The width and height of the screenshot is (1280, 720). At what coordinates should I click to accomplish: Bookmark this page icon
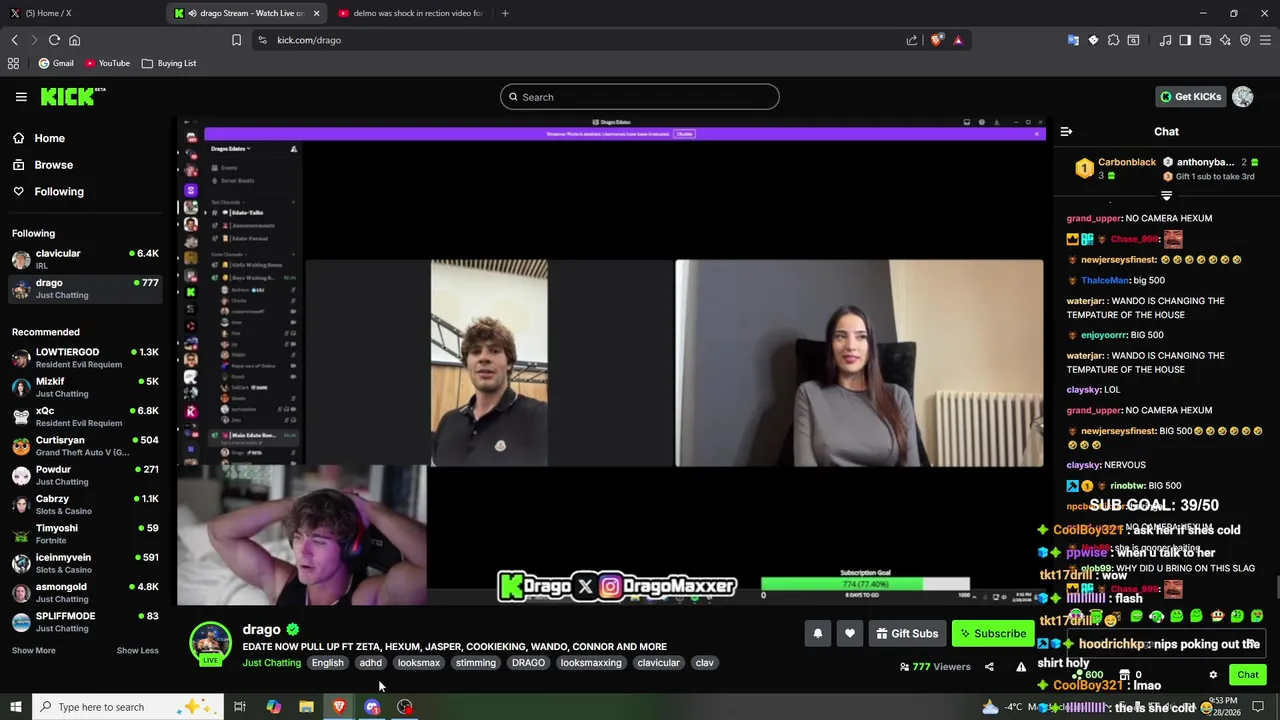(x=236, y=40)
